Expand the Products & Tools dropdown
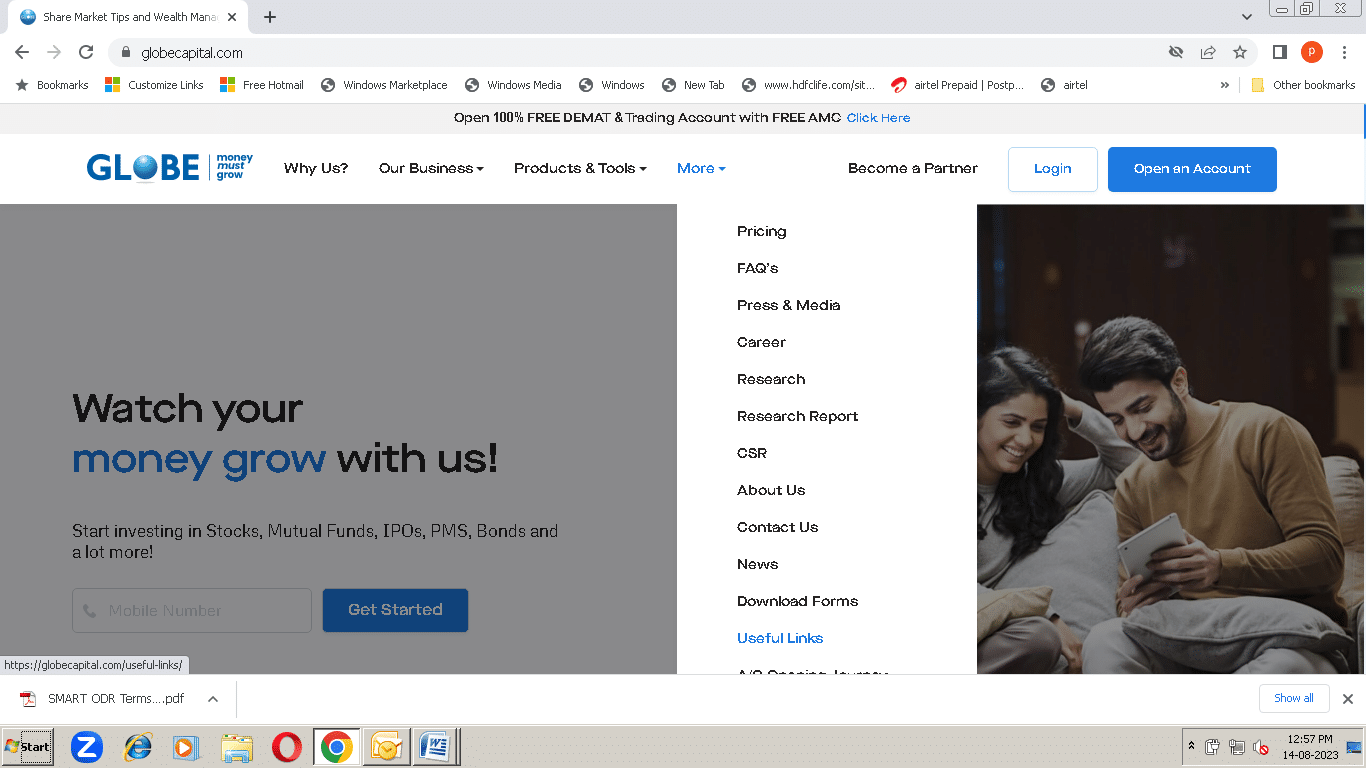This screenshot has width=1366, height=768. (x=580, y=168)
